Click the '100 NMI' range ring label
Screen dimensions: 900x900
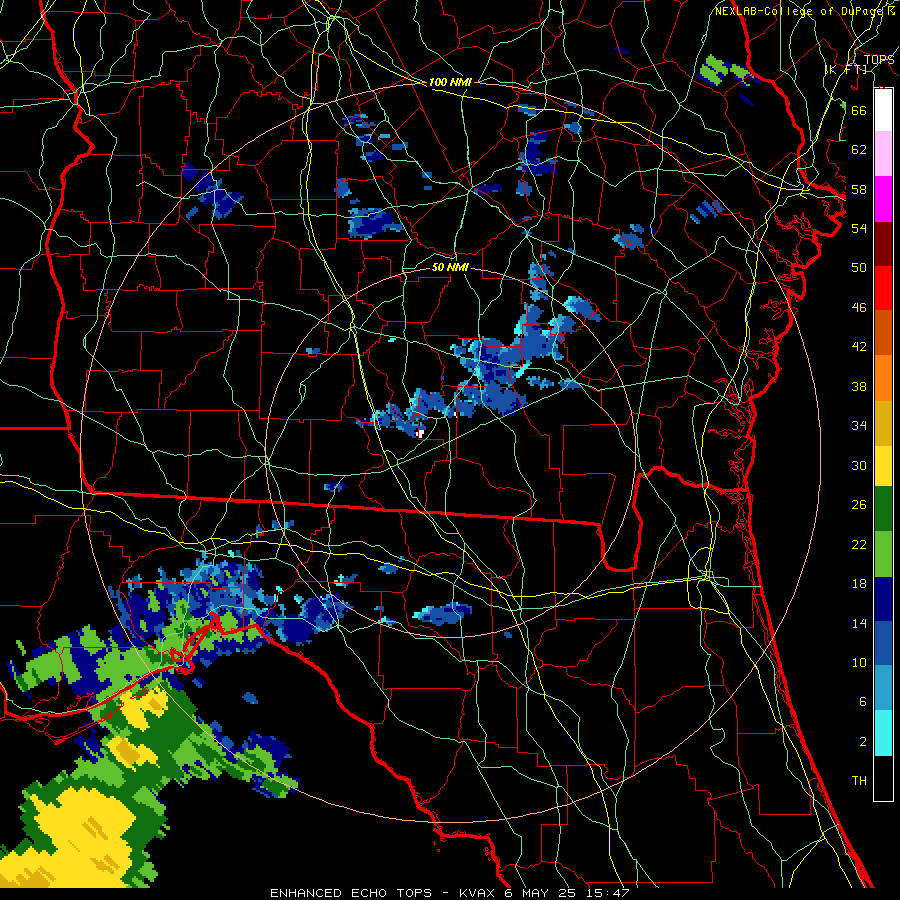pyautogui.click(x=450, y=82)
